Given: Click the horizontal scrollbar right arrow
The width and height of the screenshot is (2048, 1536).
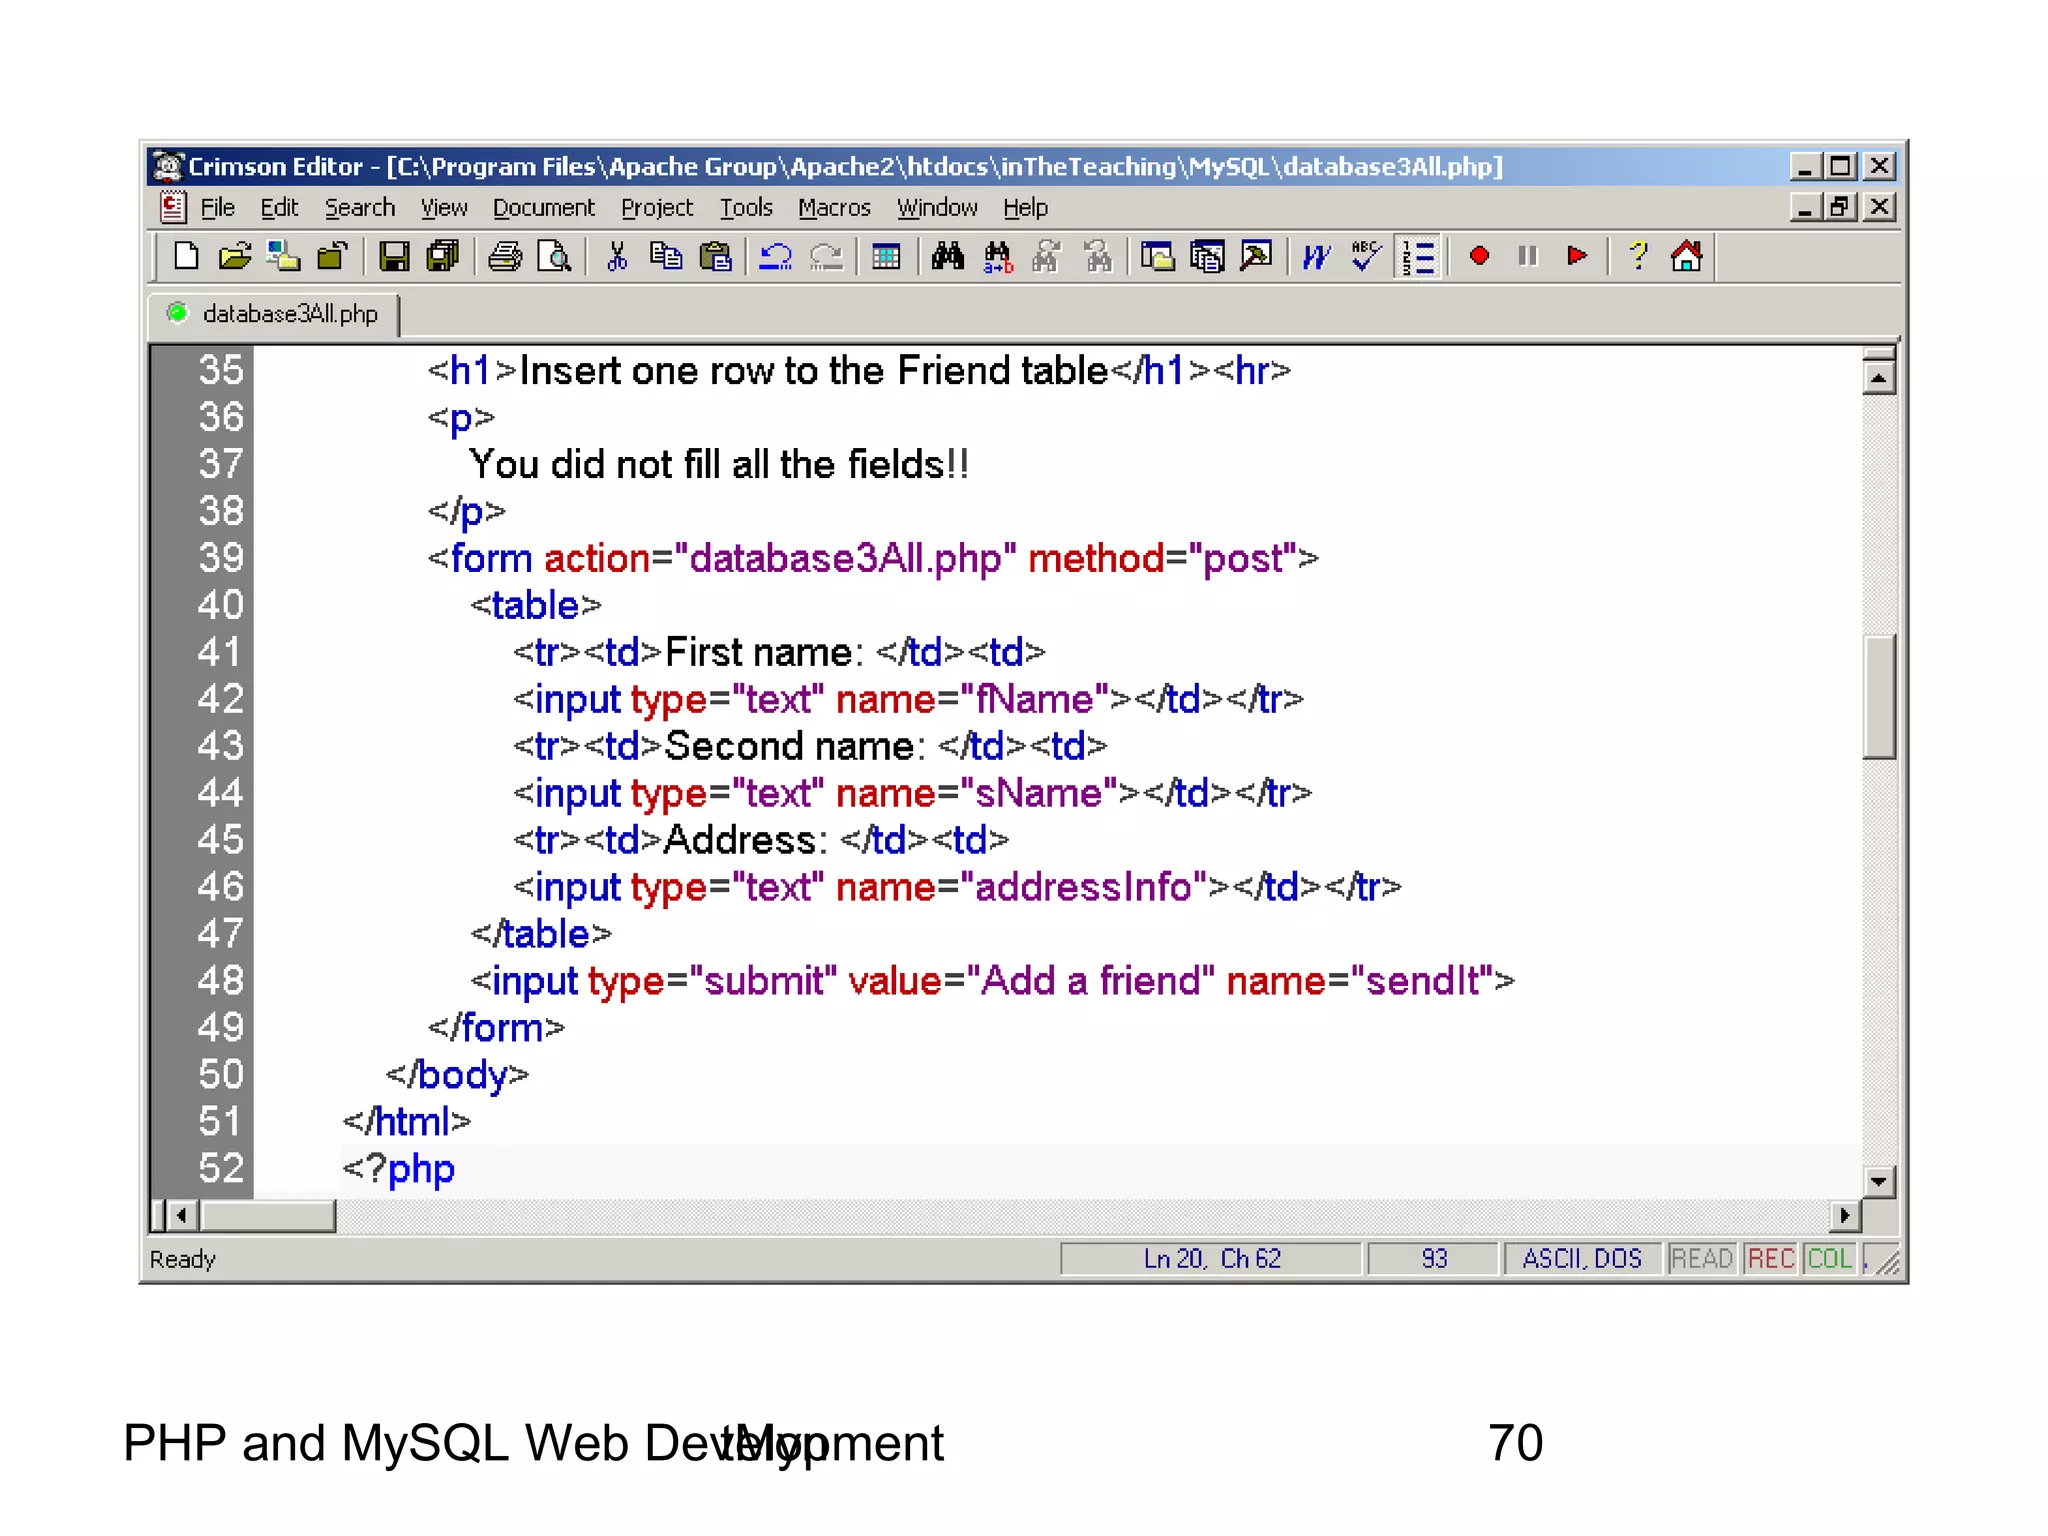Looking at the screenshot, I should pos(1845,1216).
